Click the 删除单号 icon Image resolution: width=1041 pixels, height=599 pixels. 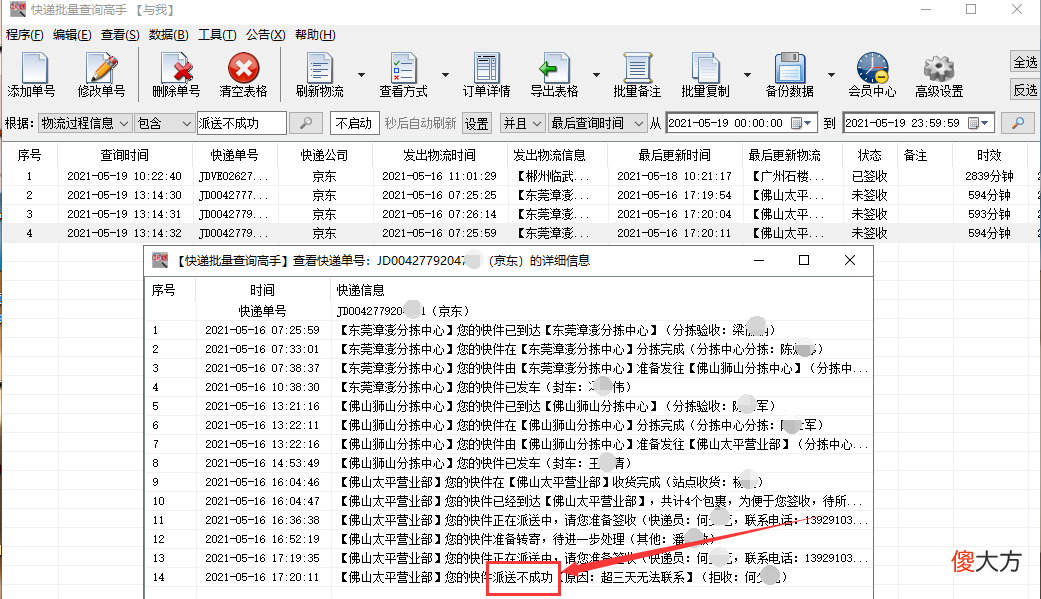pyautogui.click(x=176, y=74)
